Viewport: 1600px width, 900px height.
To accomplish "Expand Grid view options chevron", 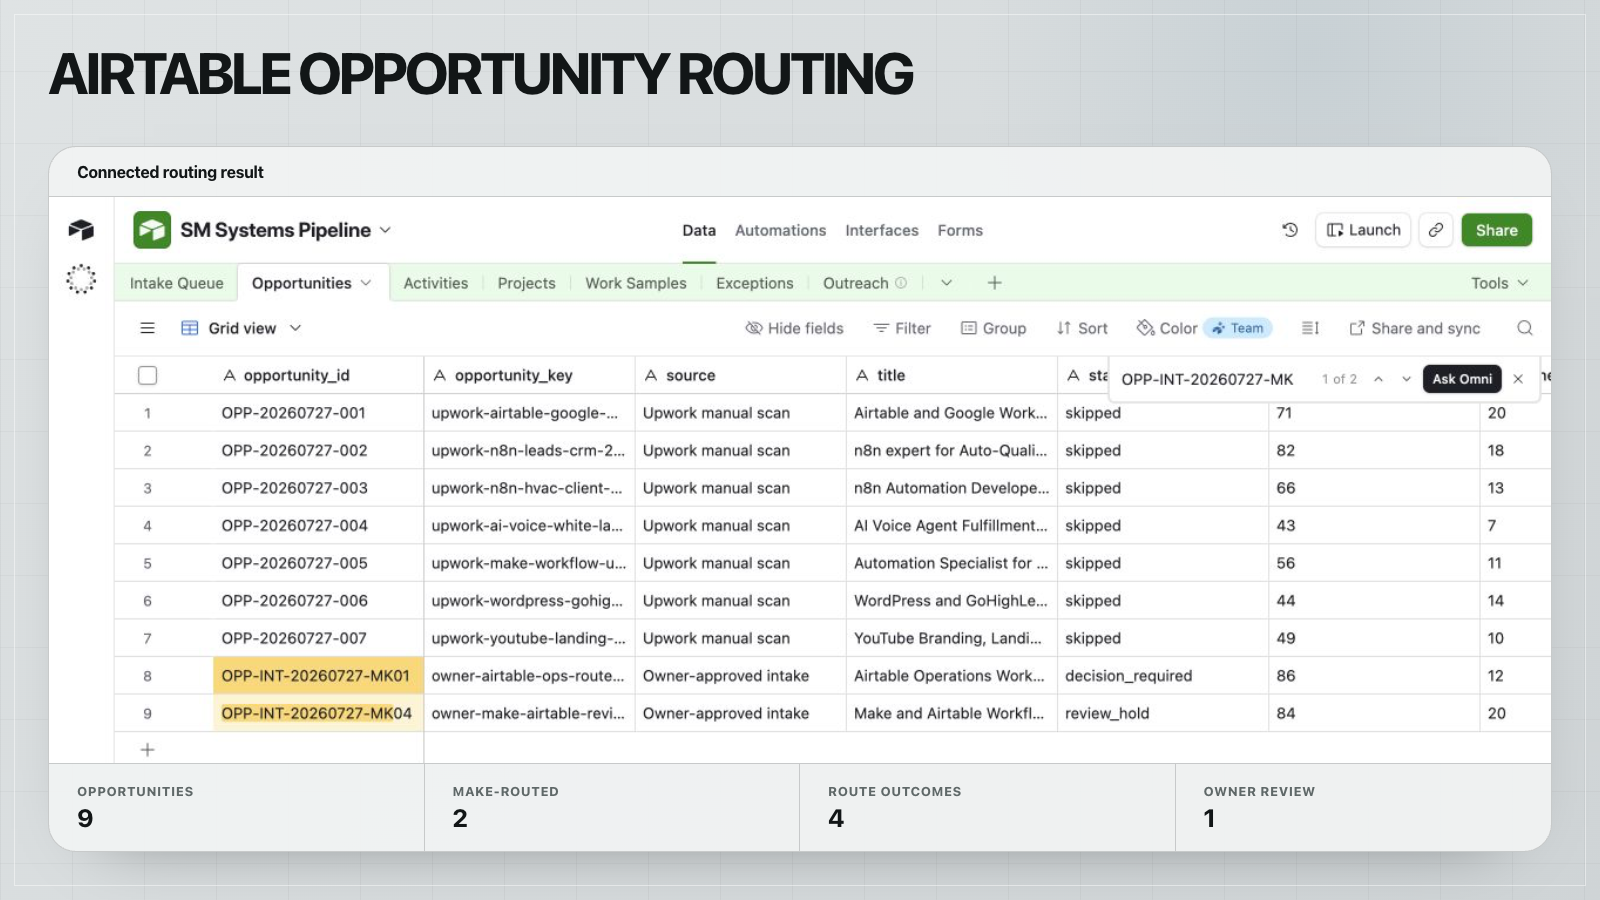I will point(295,328).
